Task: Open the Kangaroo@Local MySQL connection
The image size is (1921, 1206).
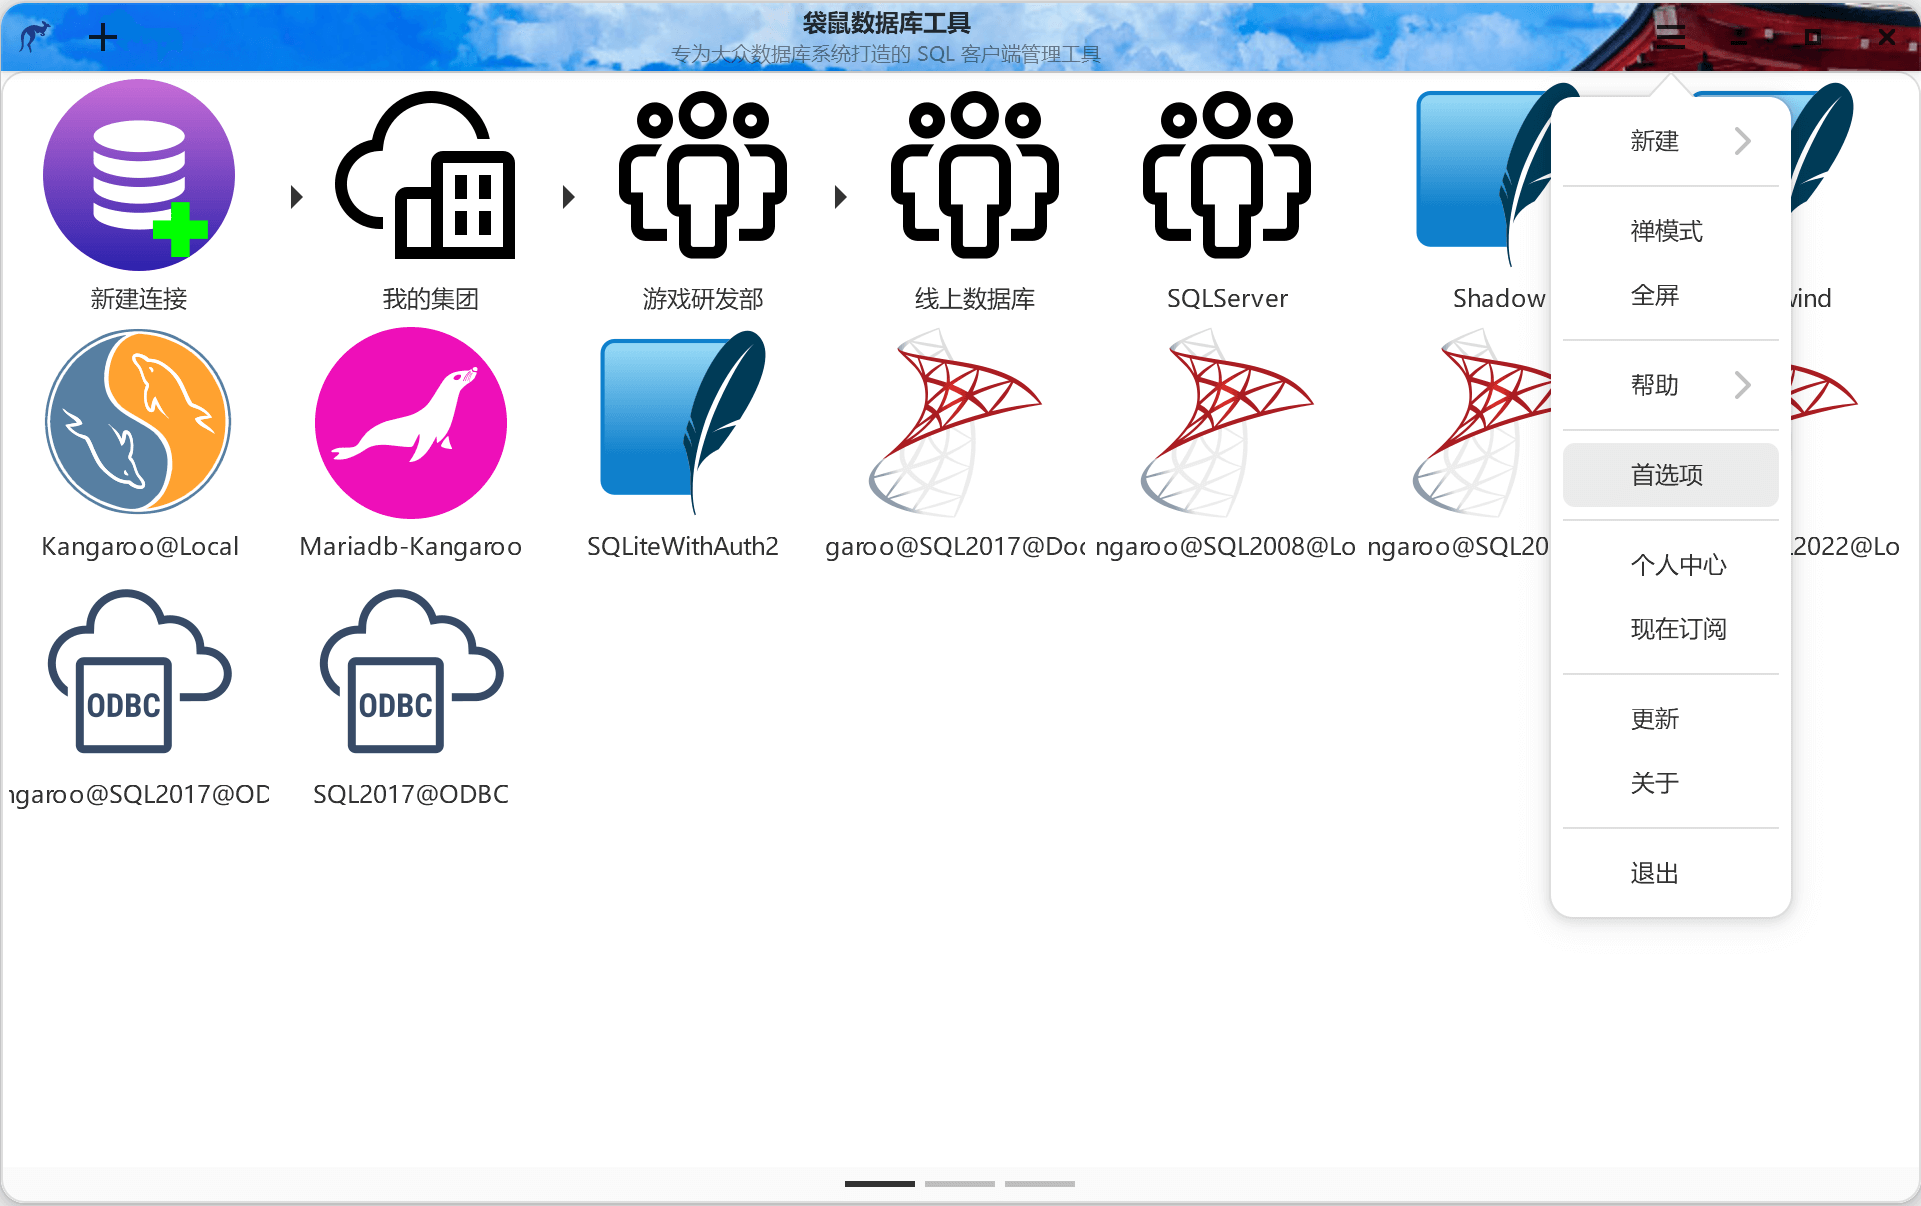Action: (x=139, y=422)
